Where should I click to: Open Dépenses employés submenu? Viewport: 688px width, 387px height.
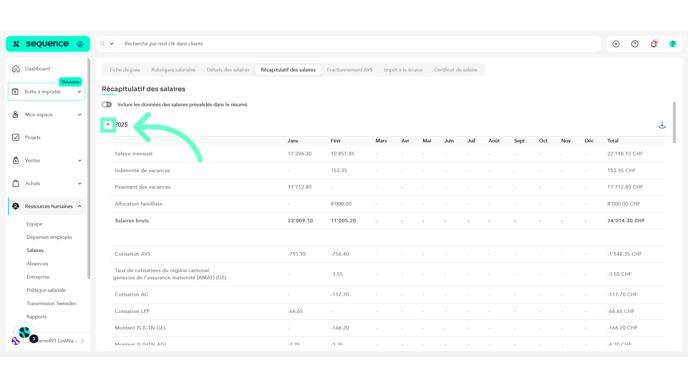click(x=49, y=237)
